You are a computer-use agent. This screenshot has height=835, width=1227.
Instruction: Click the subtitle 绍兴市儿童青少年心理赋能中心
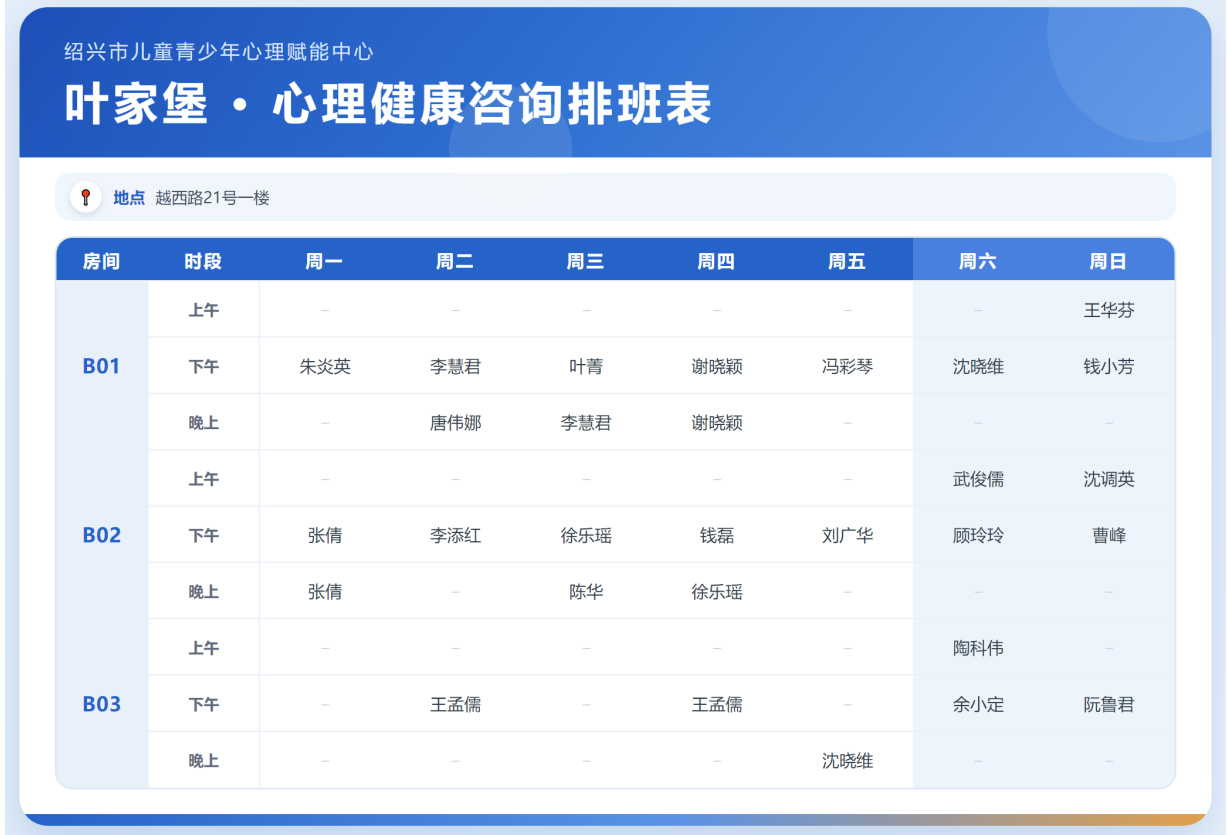pyautogui.click(x=219, y=51)
